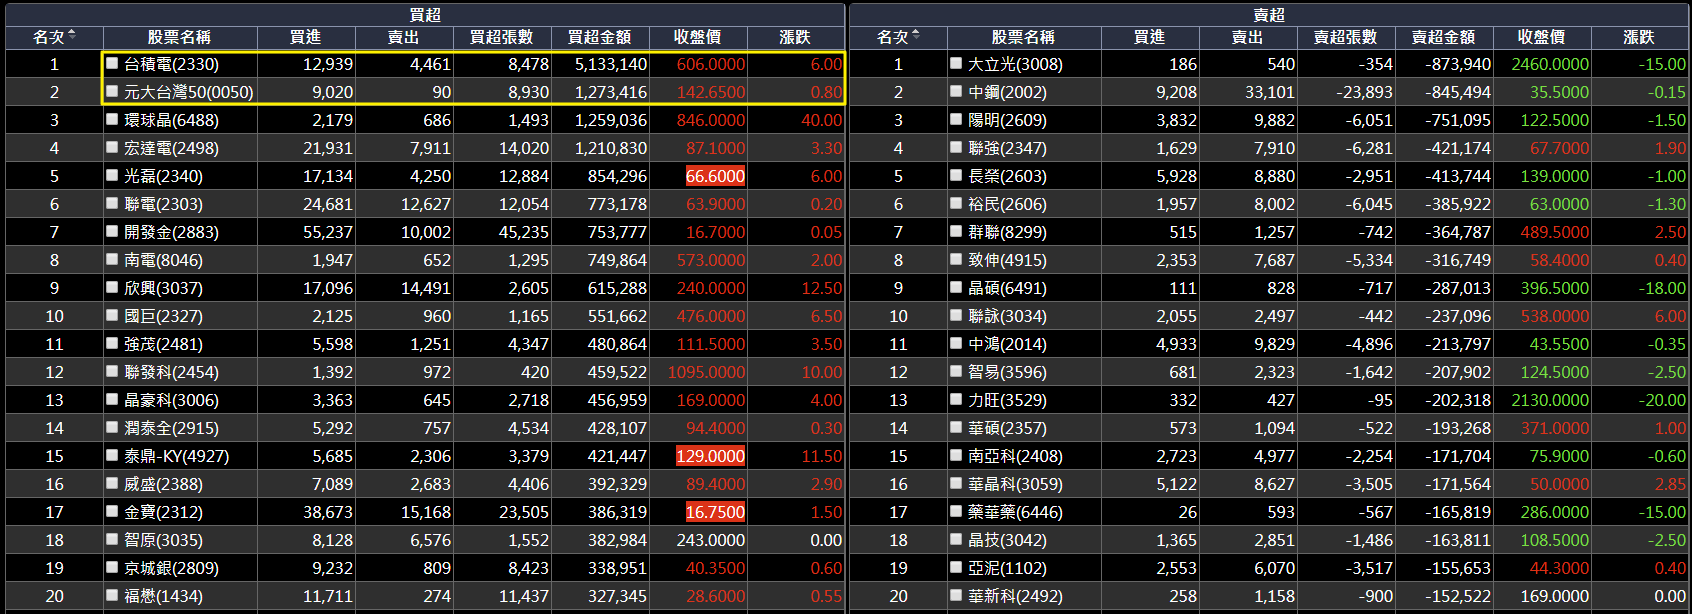
Task: Open stock 欣興(3037)
Action: pos(163,288)
